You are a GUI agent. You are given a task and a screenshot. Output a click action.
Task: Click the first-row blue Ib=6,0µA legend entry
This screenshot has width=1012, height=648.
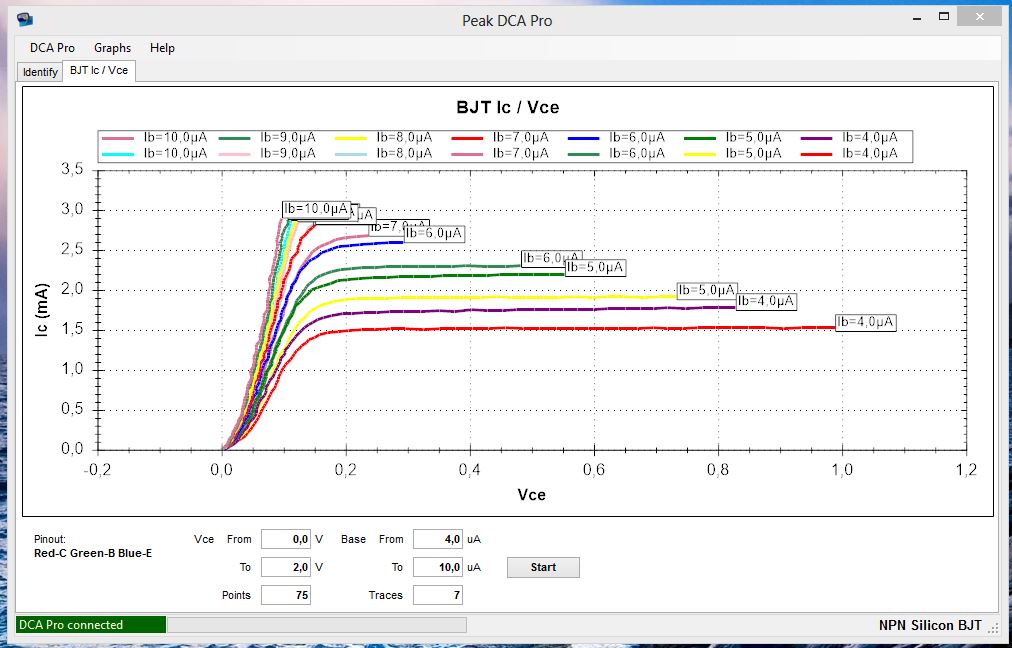[616, 137]
